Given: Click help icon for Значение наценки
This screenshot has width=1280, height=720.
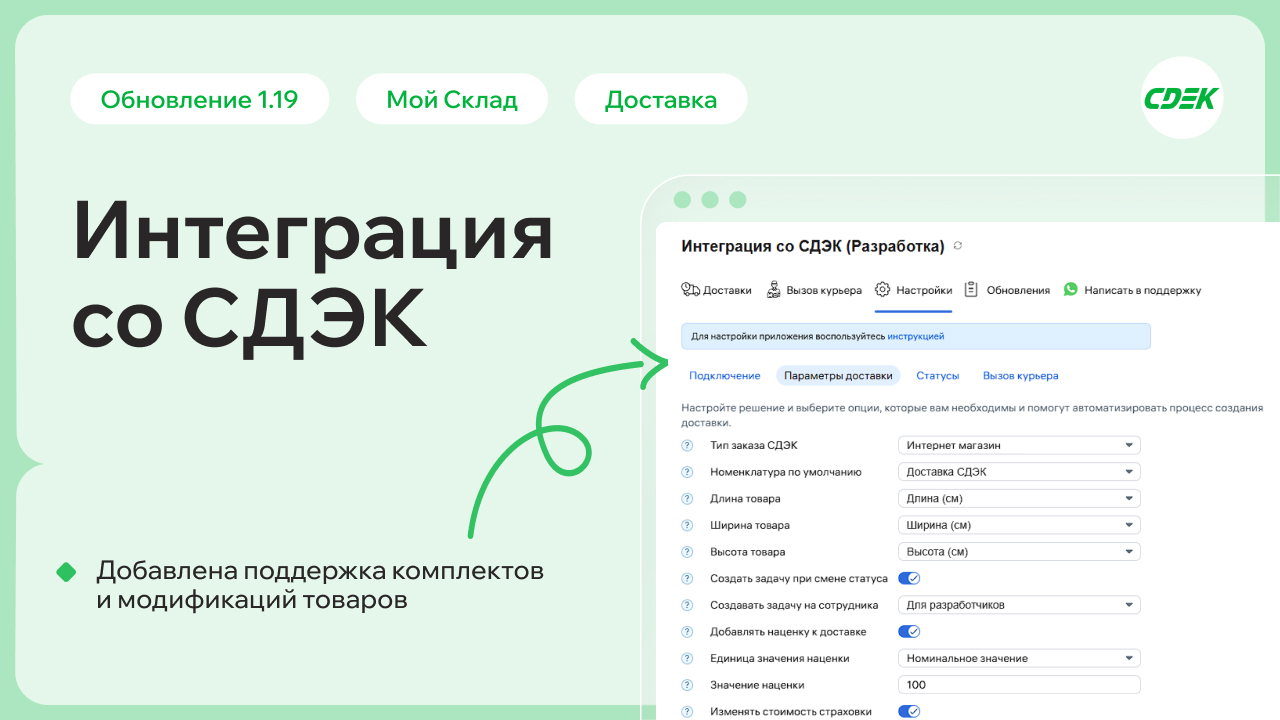Looking at the screenshot, I should click(687, 685).
